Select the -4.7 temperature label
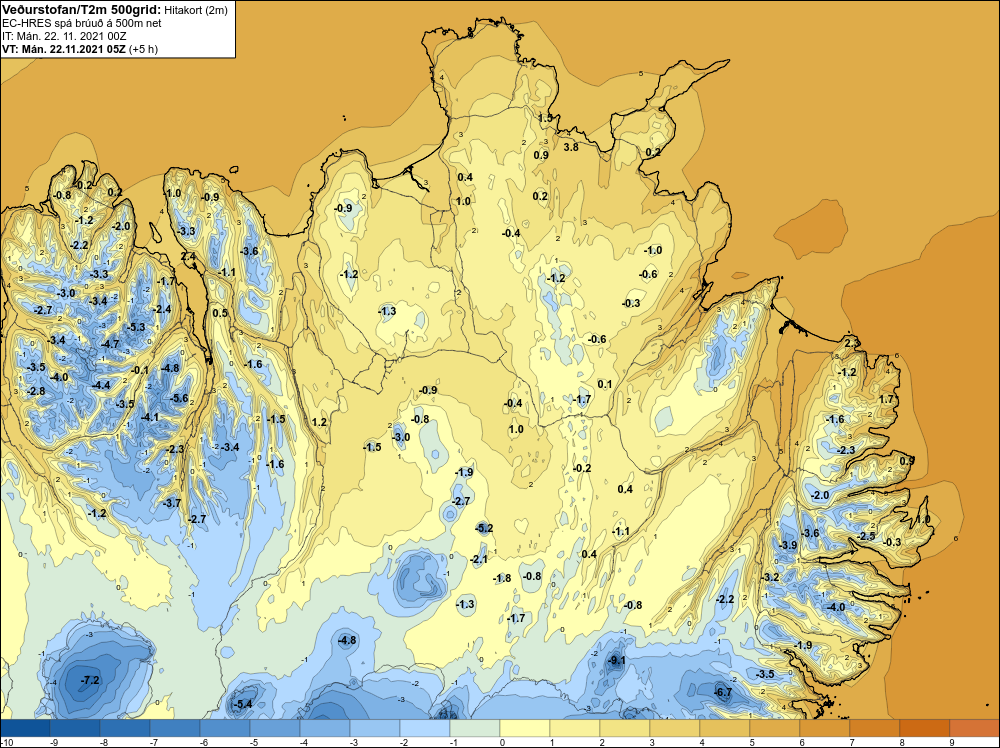The image size is (1000, 748). (110, 344)
